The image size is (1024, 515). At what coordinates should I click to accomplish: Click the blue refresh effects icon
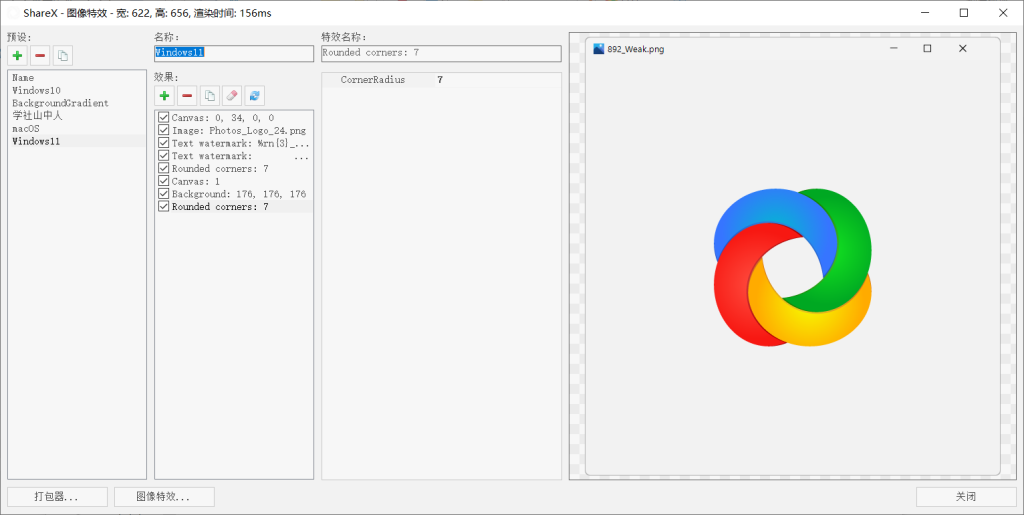(255, 96)
